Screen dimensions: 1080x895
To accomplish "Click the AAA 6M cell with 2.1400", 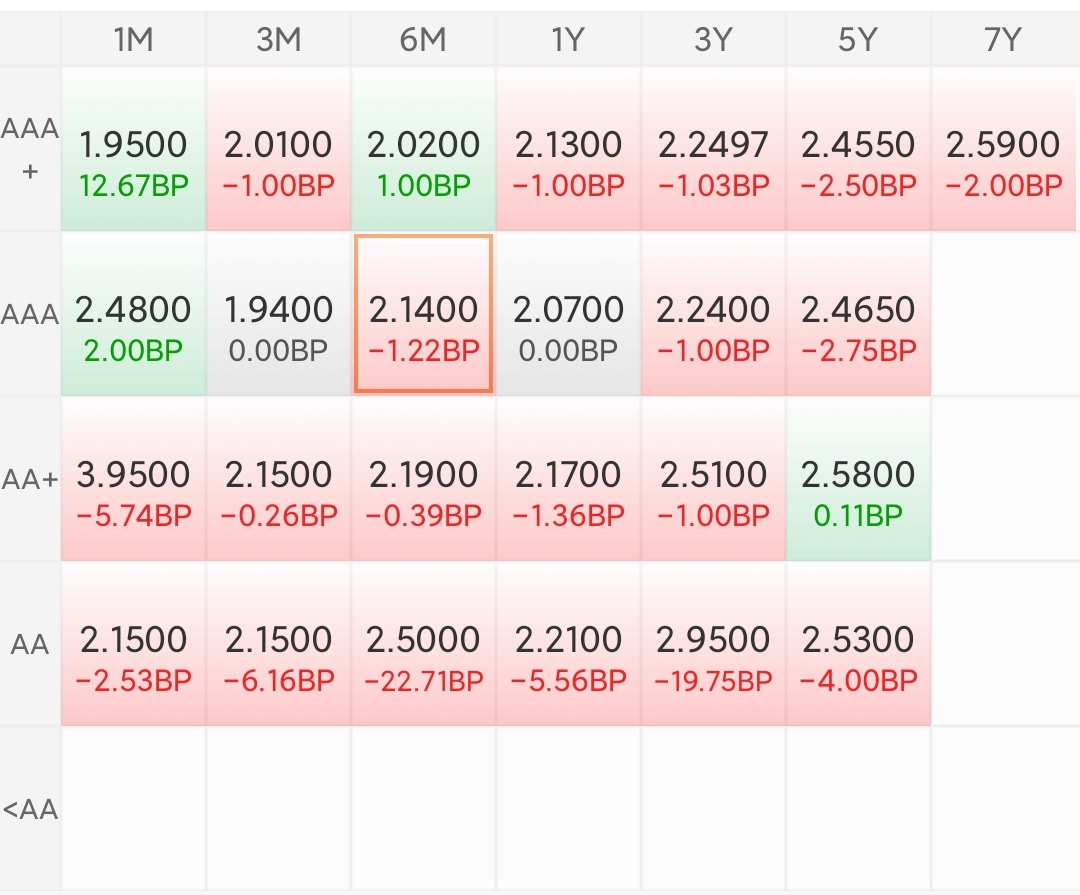I will (x=423, y=315).
